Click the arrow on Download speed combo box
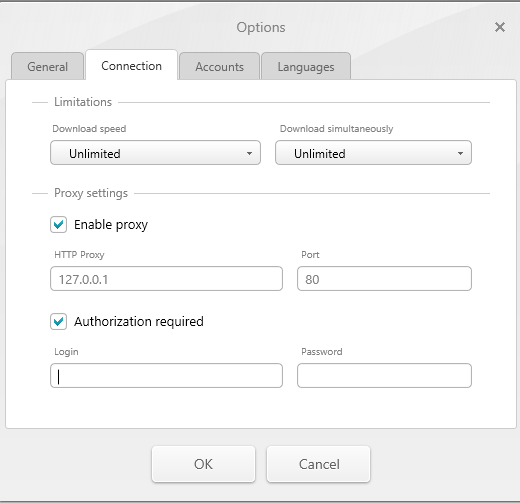The image size is (520, 503). tap(249, 153)
